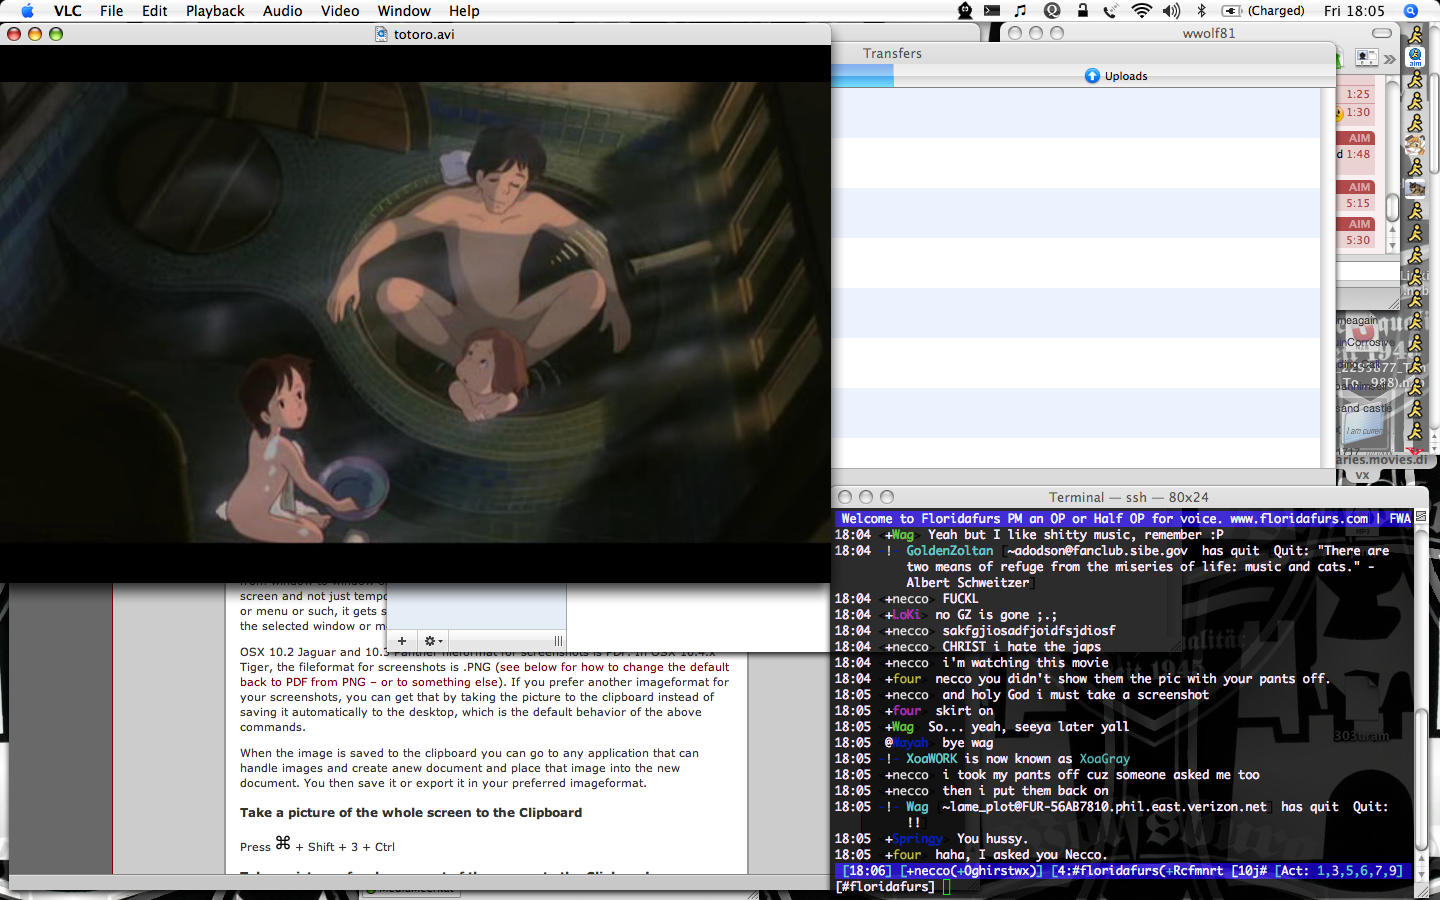The width and height of the screenshot is (1440, 900).
Task: Click the Uploads blue arrow icon
Action: (x=1092, y=76)
